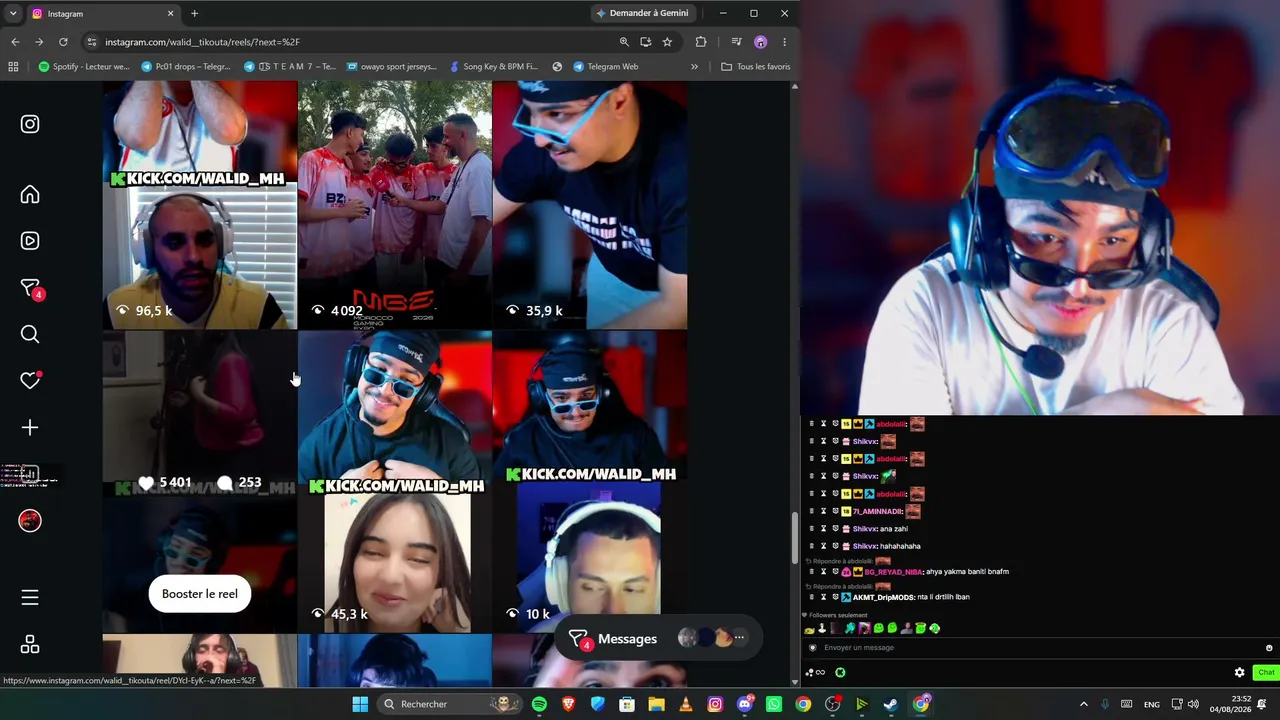Bookmark this page with the star icon
The image size is (1280, 720).
click(x=667, y=42)
